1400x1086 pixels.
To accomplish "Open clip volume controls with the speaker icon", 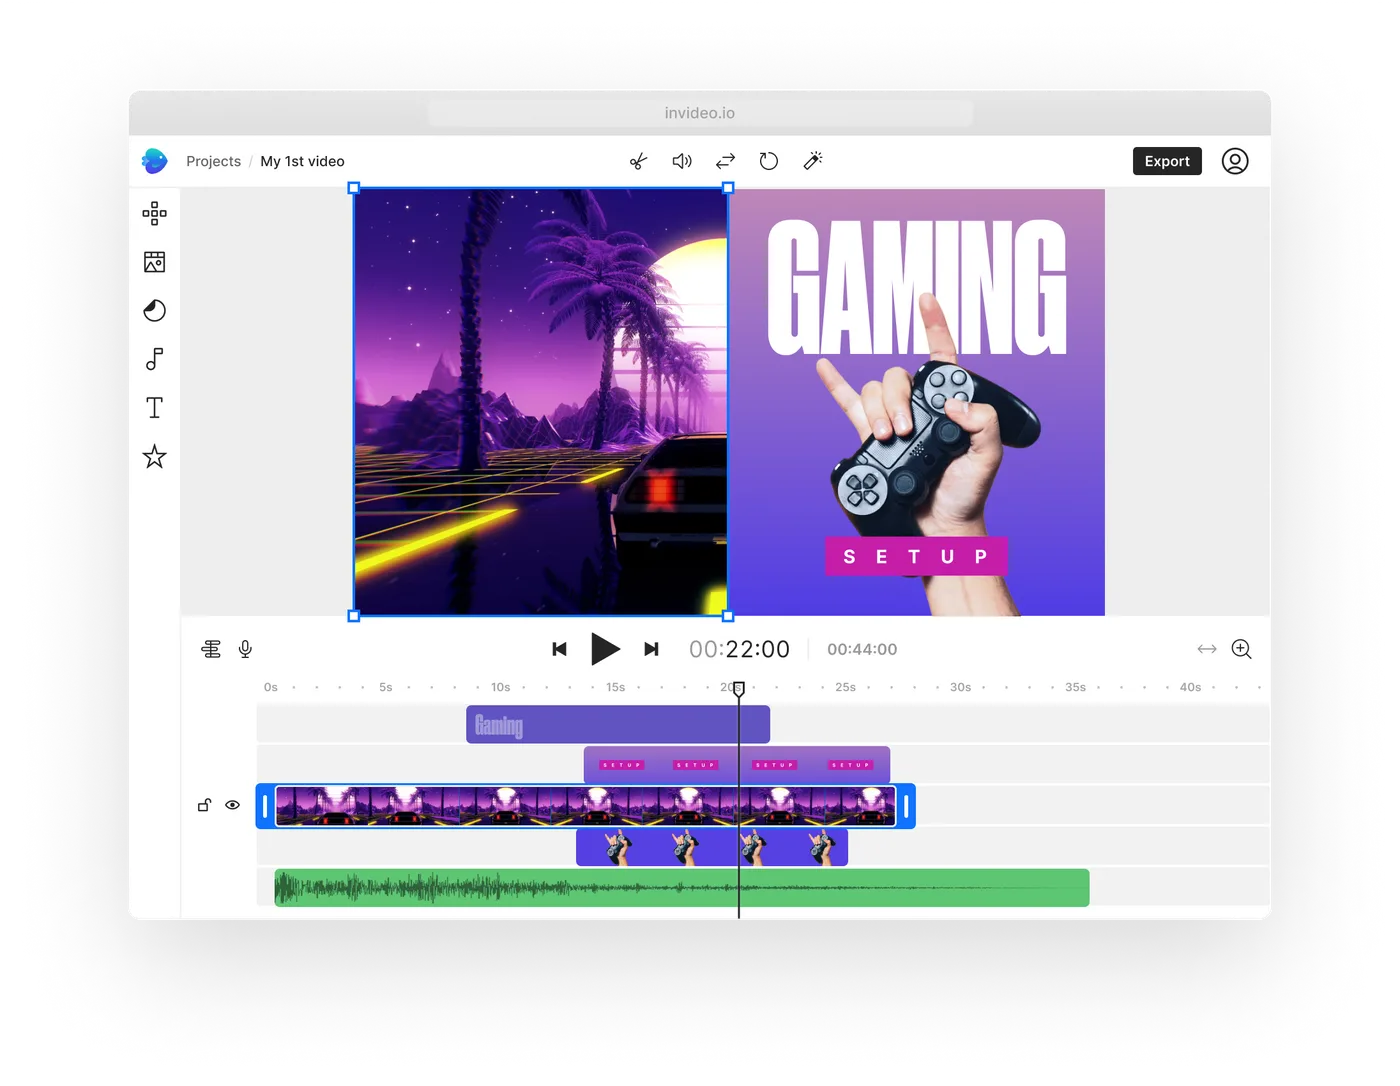I will [681, 161].
